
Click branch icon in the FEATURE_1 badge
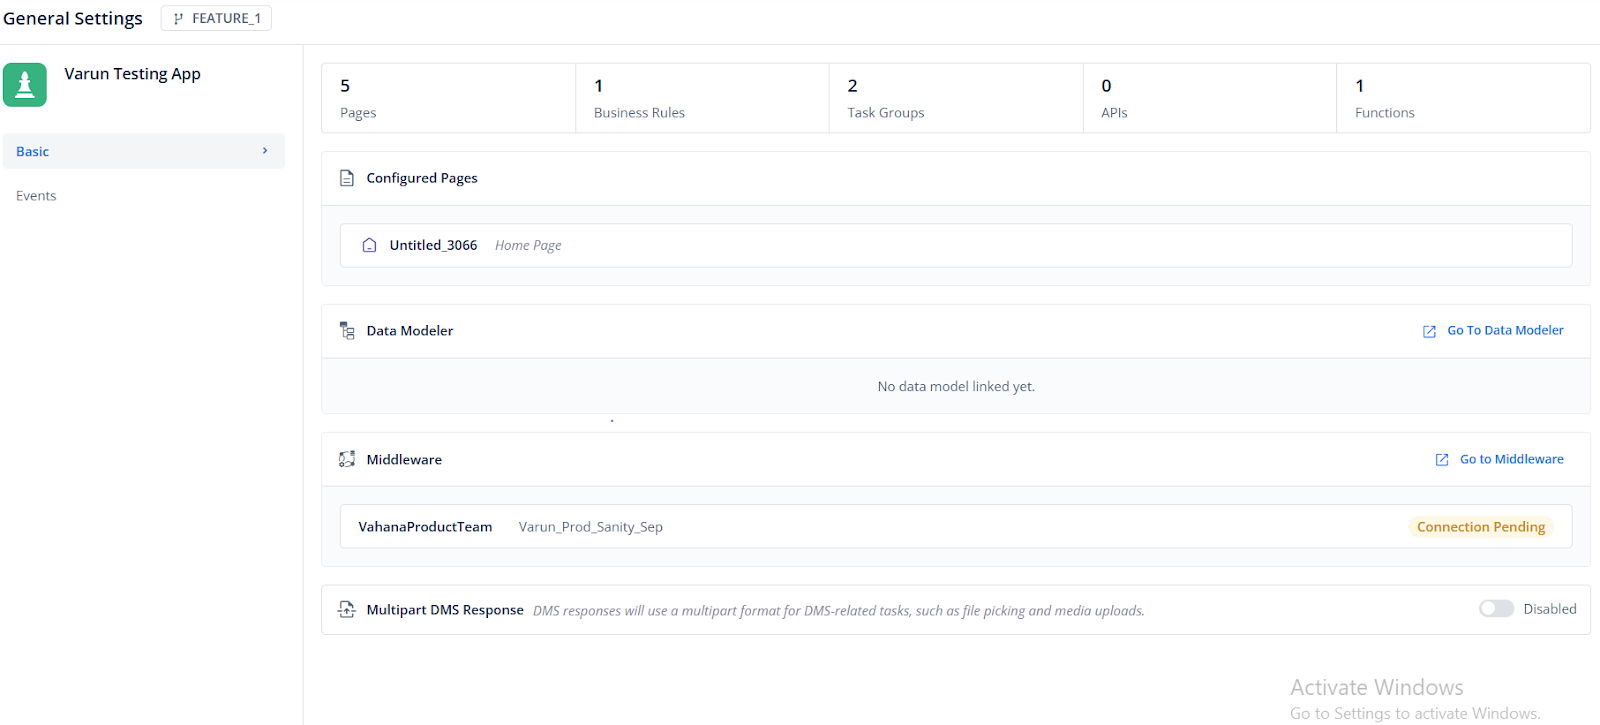(178, 19)
